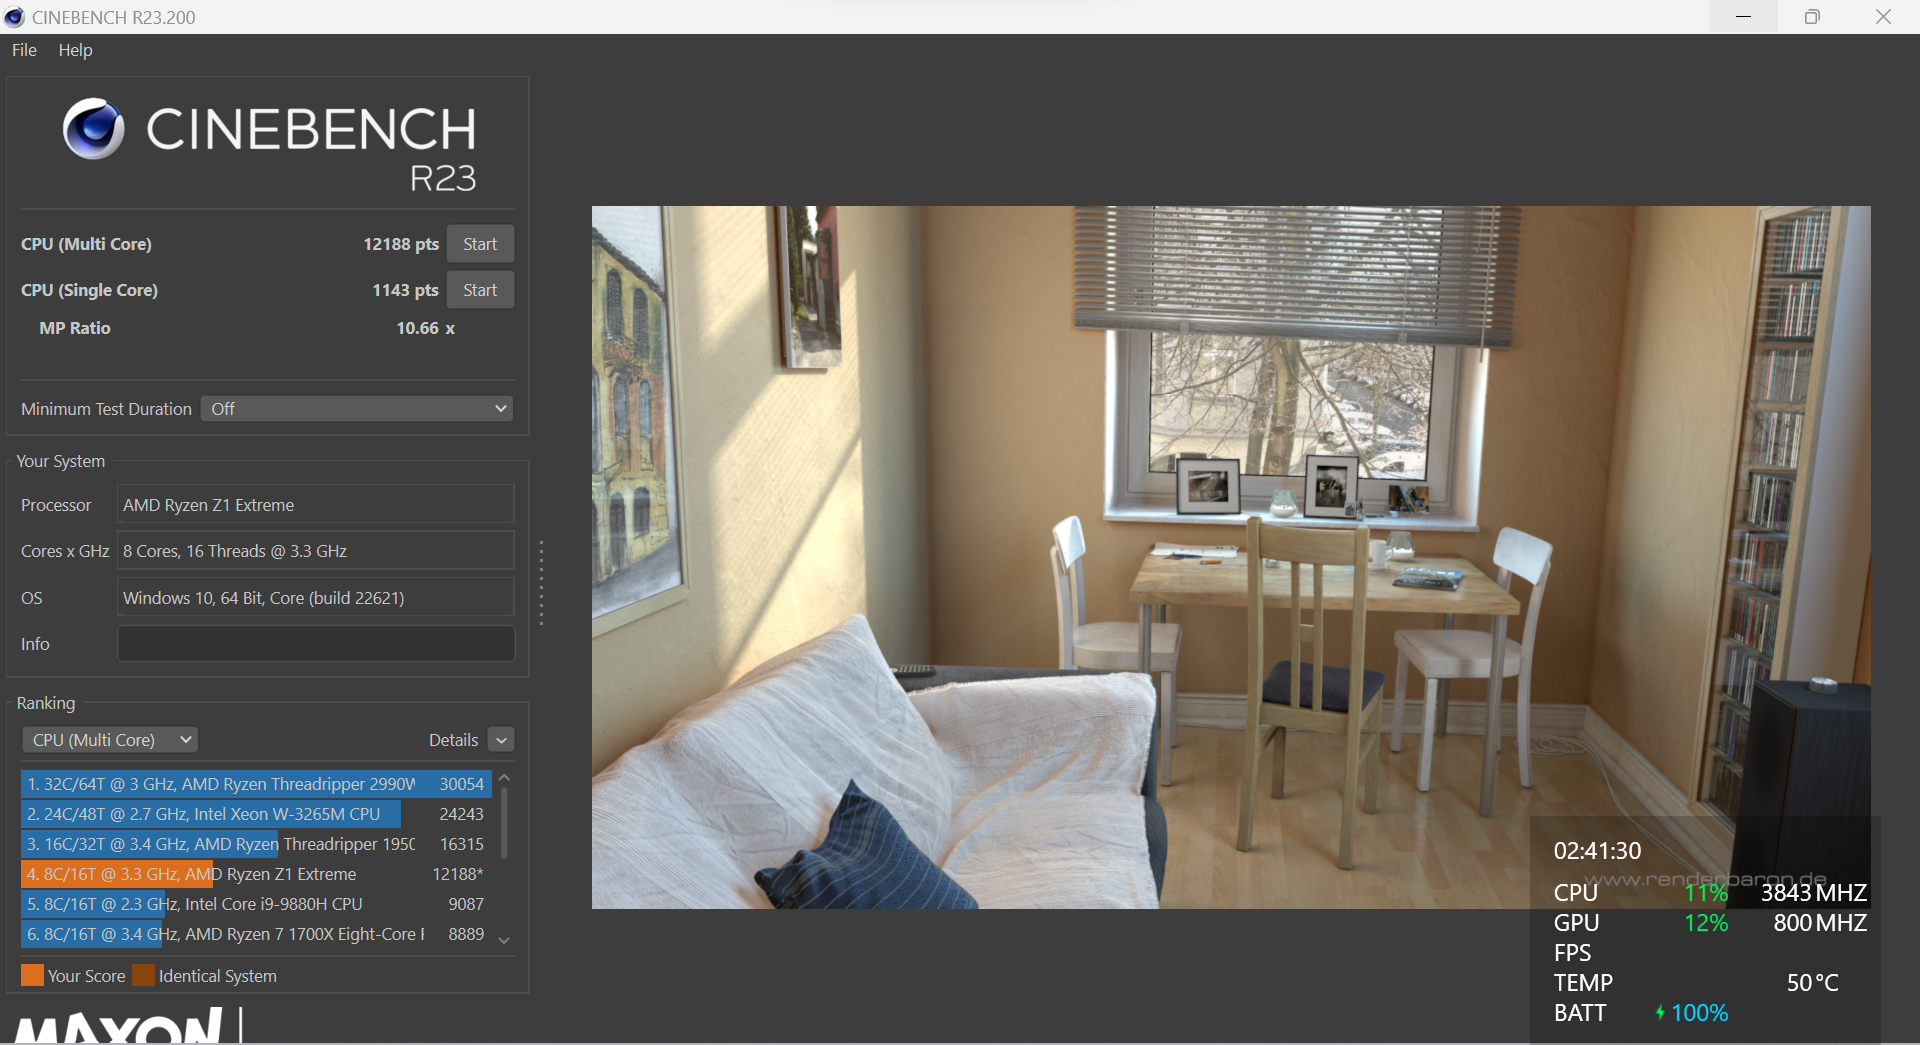Image resolution: width=1920 pixels, height=1045 pixels.
Task: Click the brown Identical System legend swatch
Action: (x=144, y=975)
